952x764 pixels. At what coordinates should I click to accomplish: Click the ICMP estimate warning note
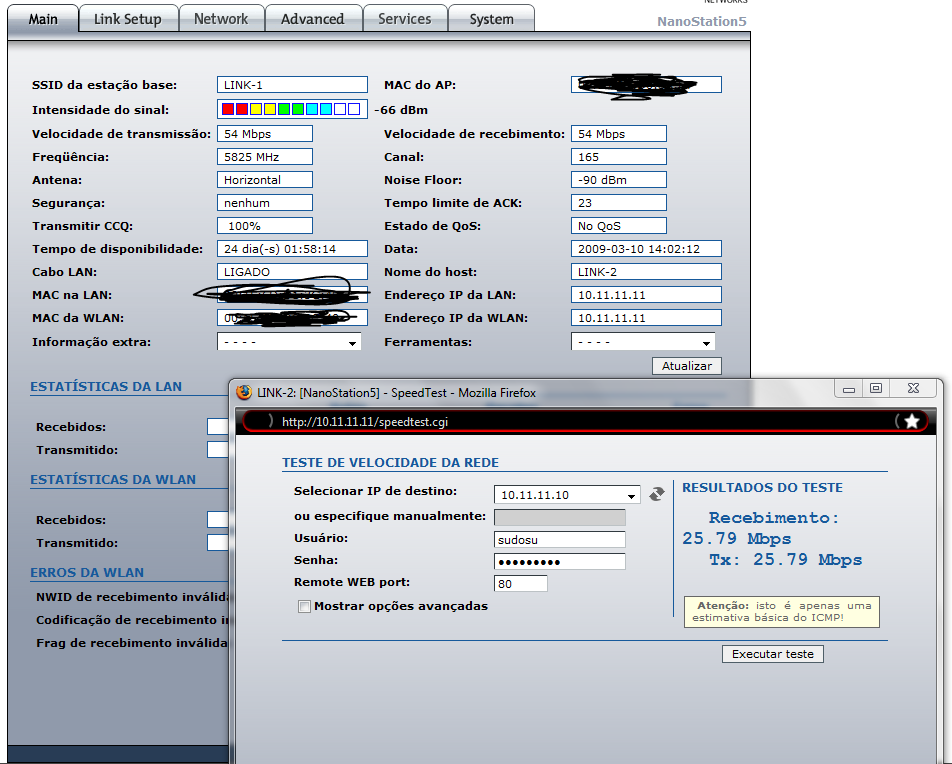pos(781,612)
